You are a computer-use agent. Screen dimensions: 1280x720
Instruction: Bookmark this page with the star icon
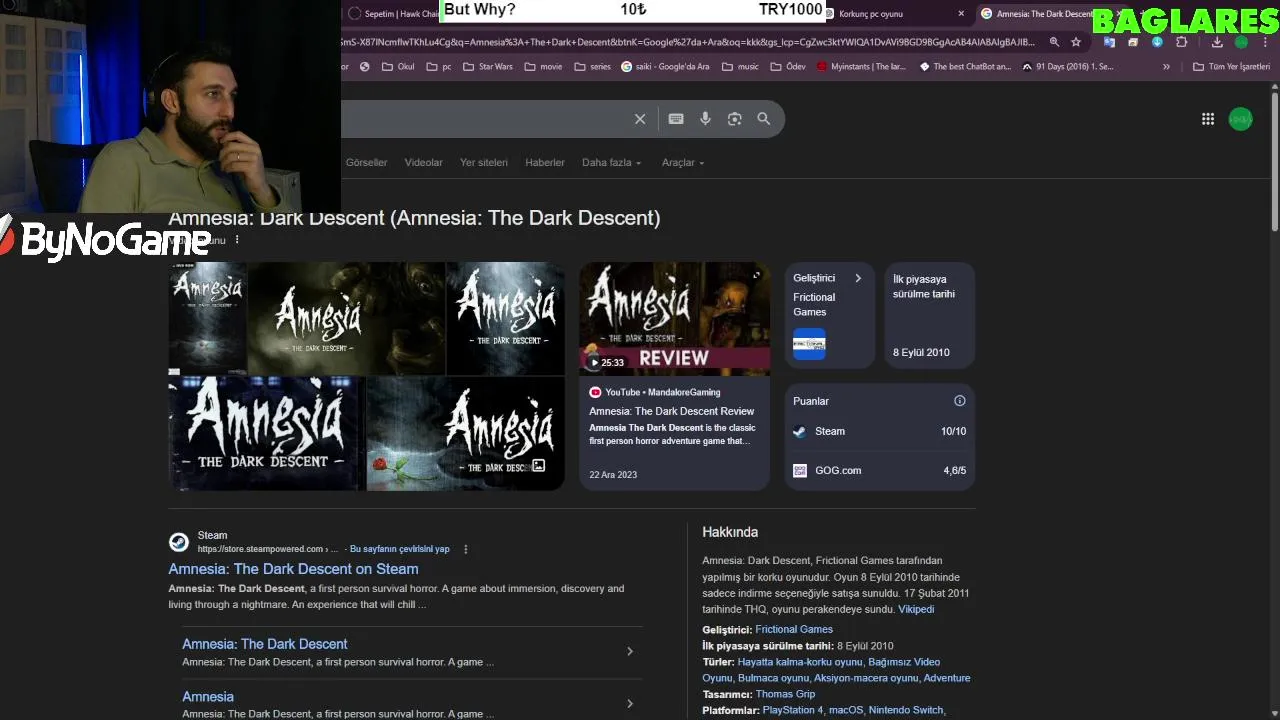click(x=1076, y=42)
